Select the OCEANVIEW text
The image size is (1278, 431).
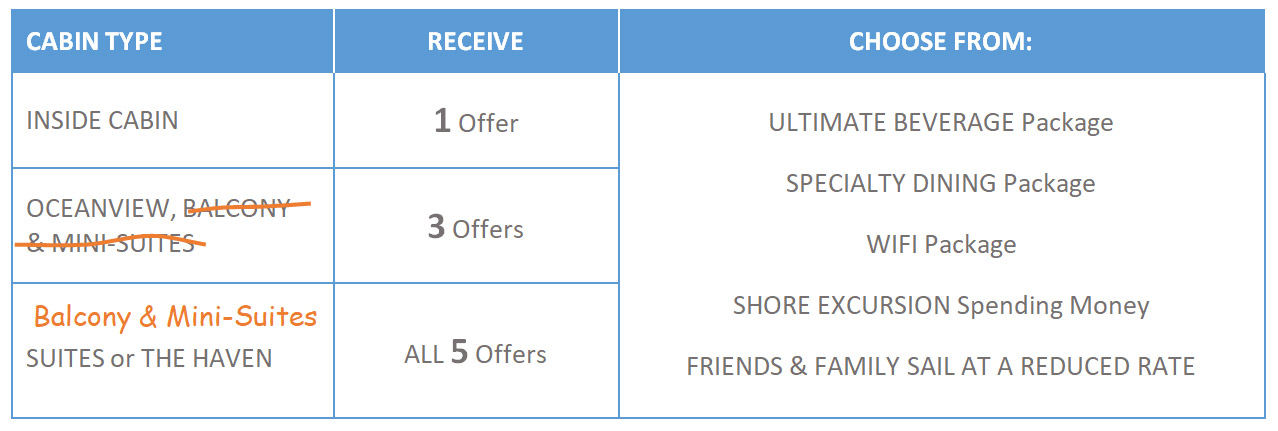(x=102, y=209)
